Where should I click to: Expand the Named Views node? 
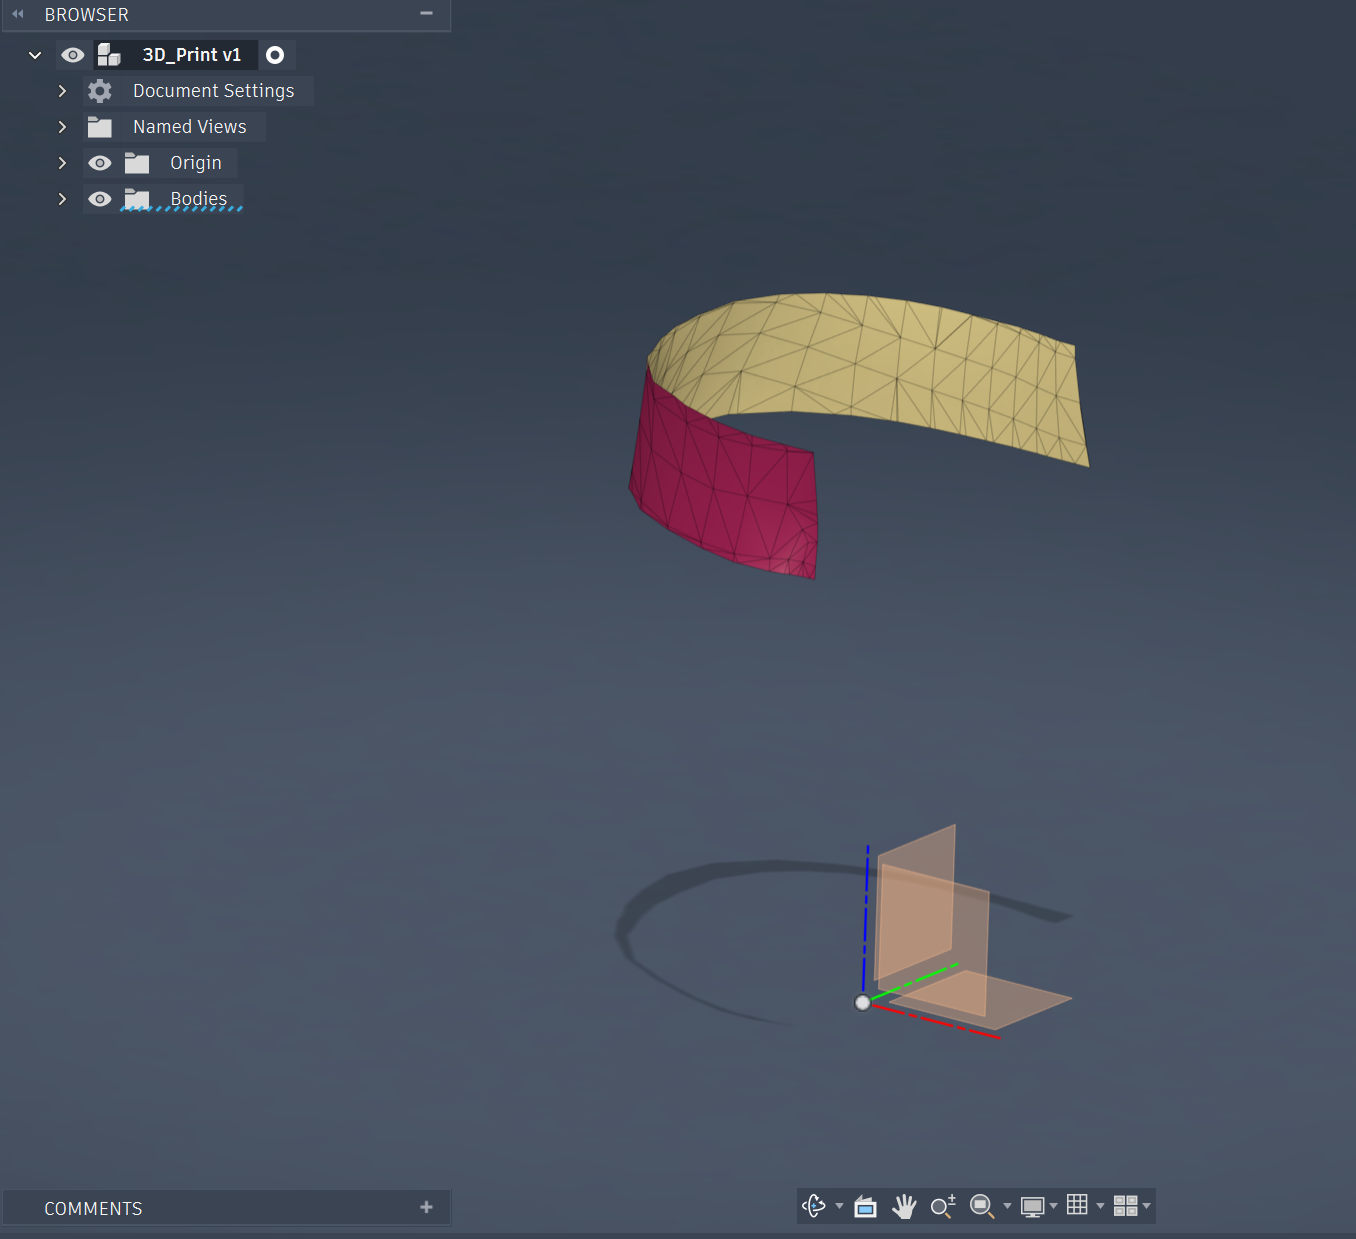tap(62, 127)
